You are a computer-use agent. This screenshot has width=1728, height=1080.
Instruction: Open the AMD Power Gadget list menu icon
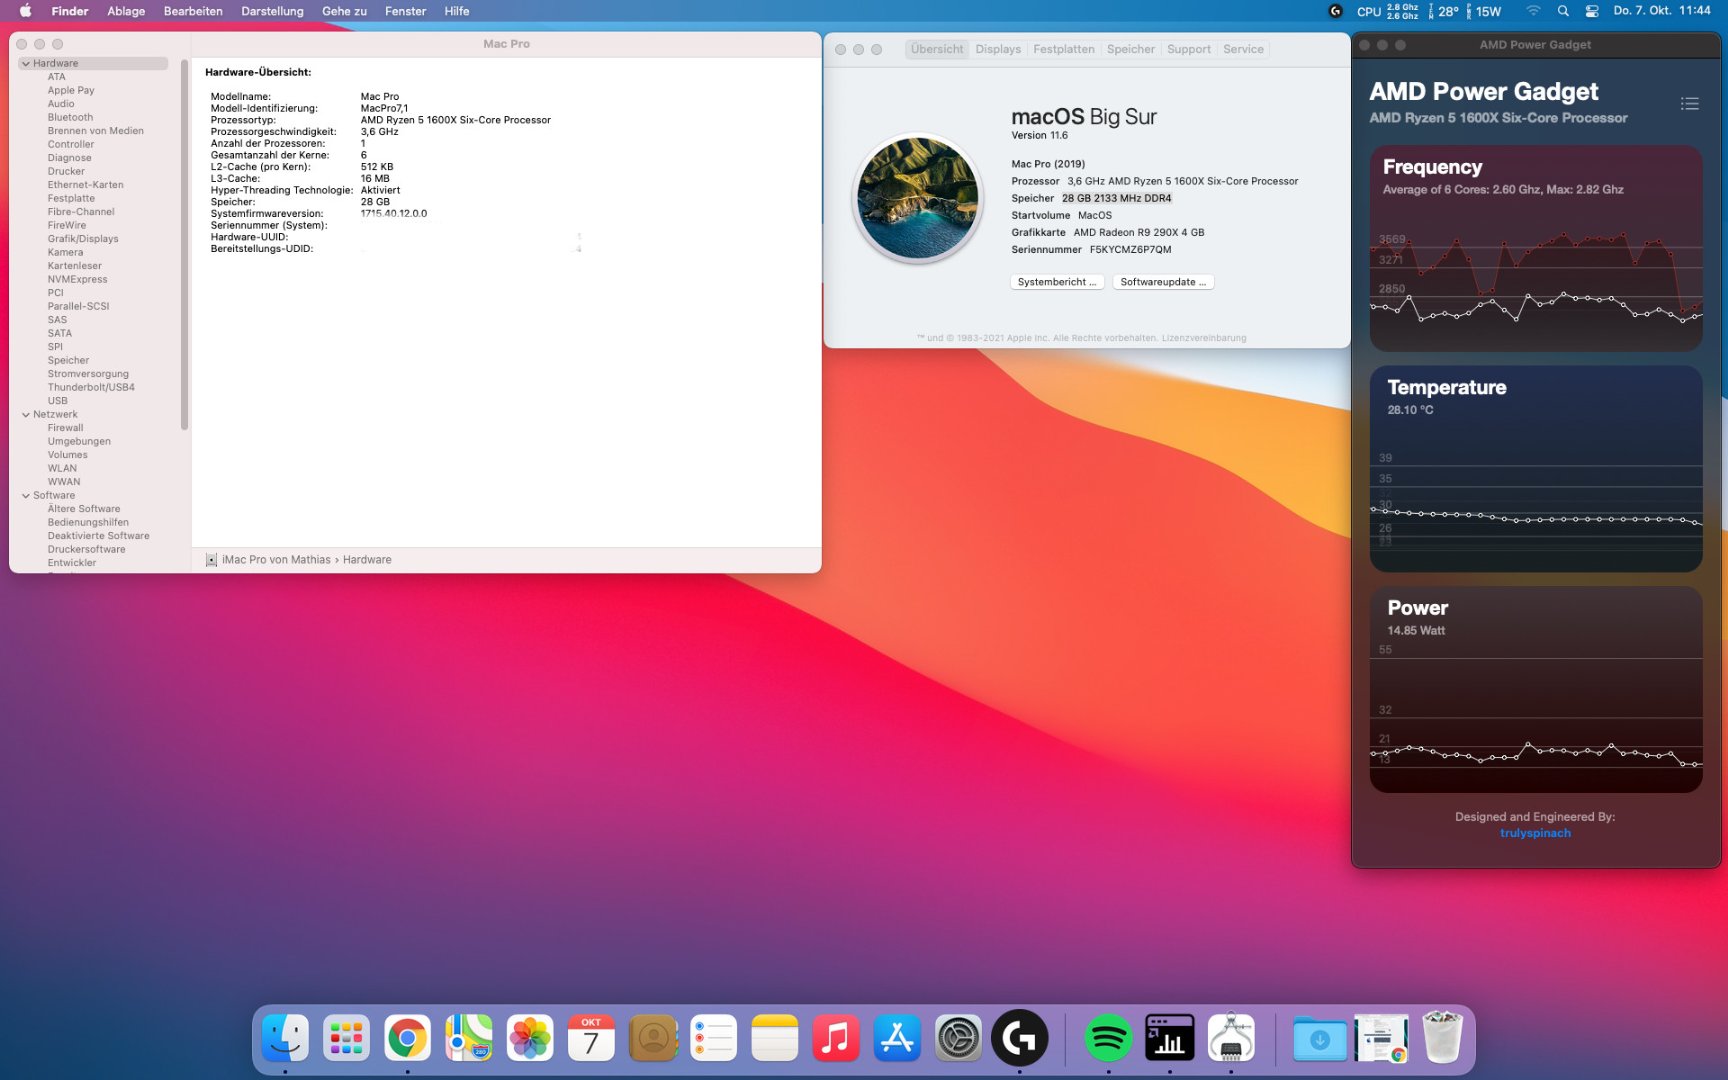pos(1689,104)
